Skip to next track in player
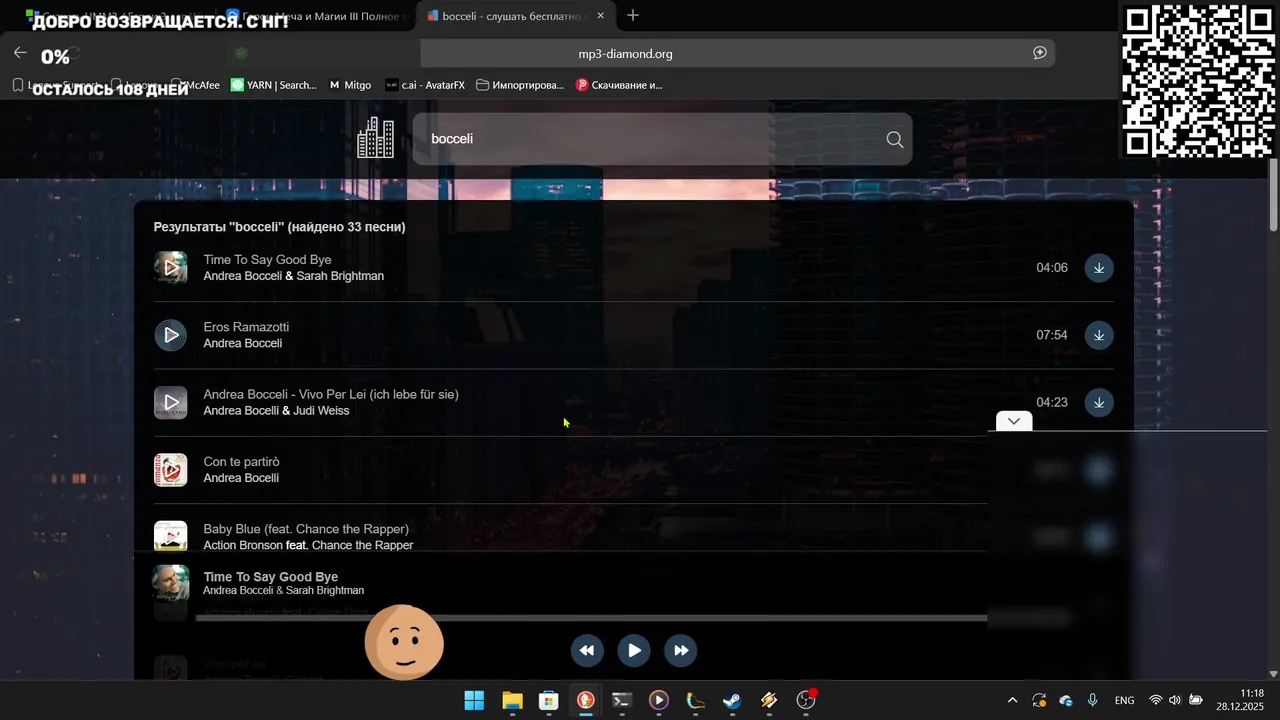 680,650
